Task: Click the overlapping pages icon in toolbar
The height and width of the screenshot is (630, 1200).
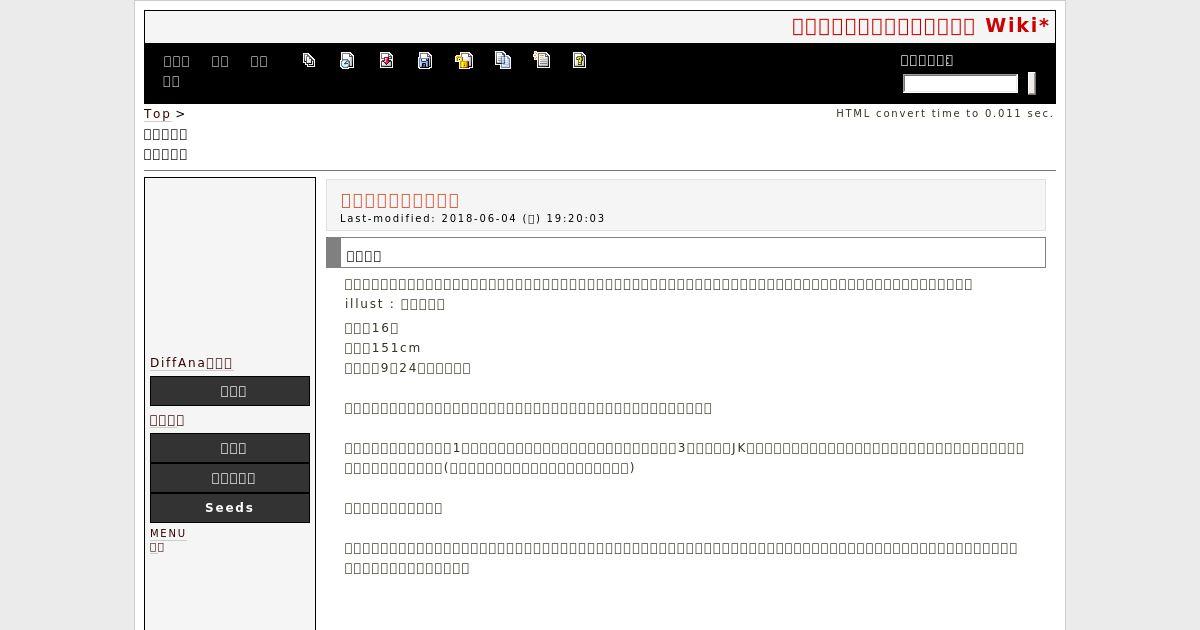Action: tap(309, 60)
